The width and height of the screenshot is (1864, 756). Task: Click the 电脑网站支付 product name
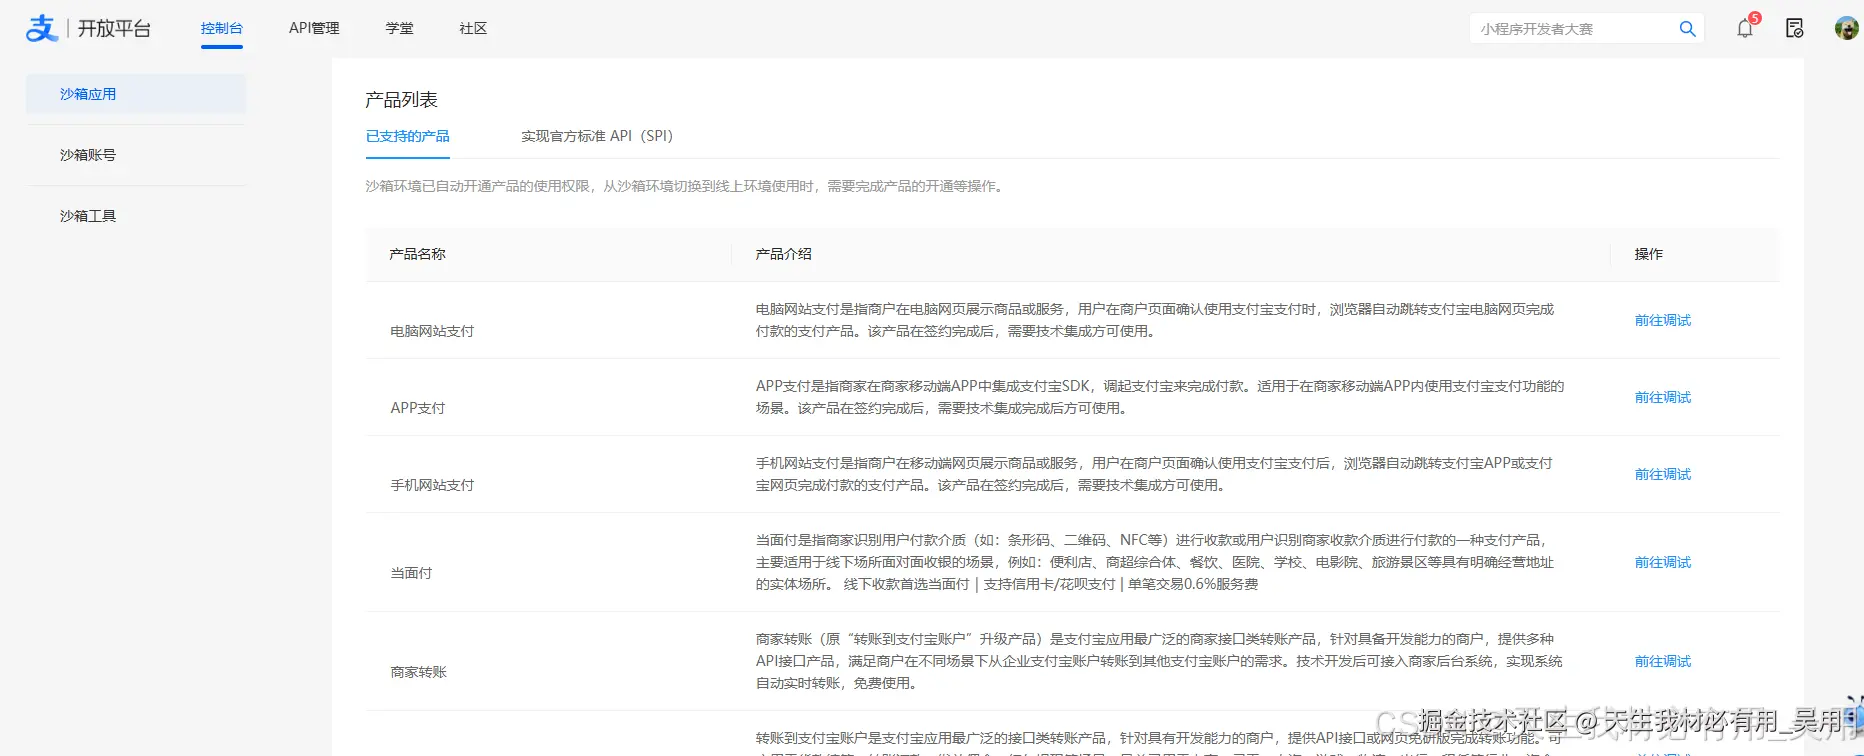pyautogui.click(x=432, y=331)
